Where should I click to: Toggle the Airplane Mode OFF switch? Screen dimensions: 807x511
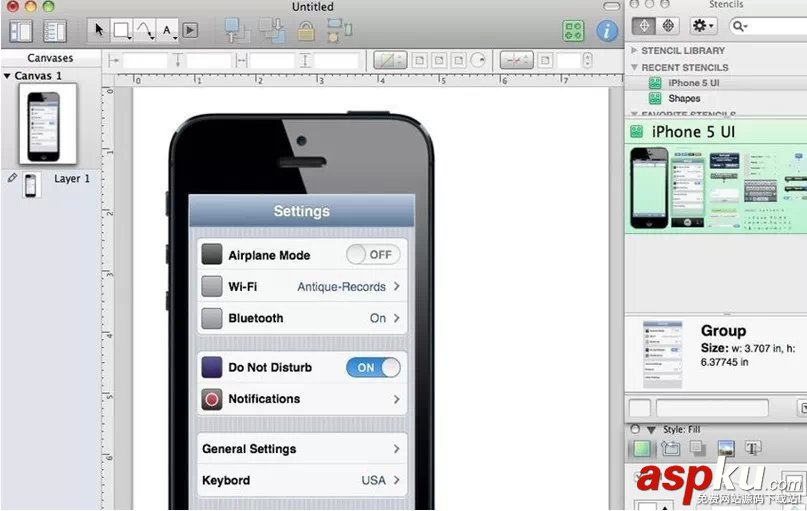tap(373, 254)
